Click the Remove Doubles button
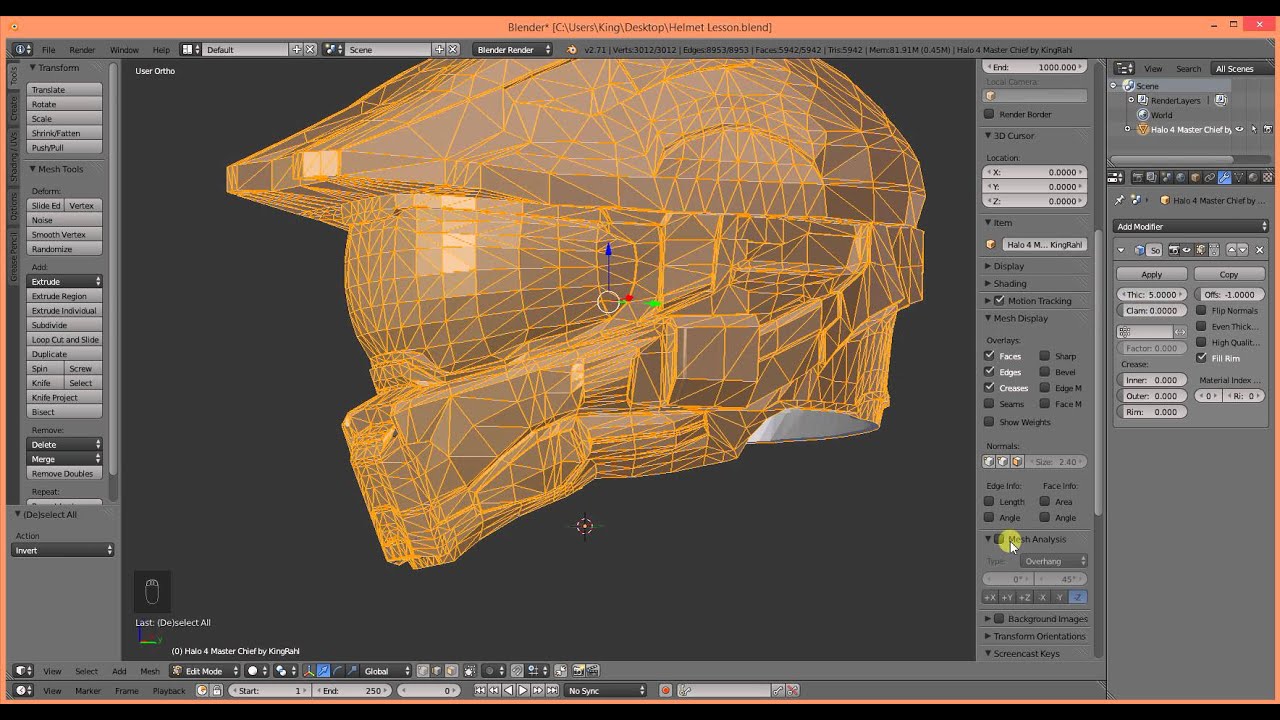 click(x=65, y=474)
